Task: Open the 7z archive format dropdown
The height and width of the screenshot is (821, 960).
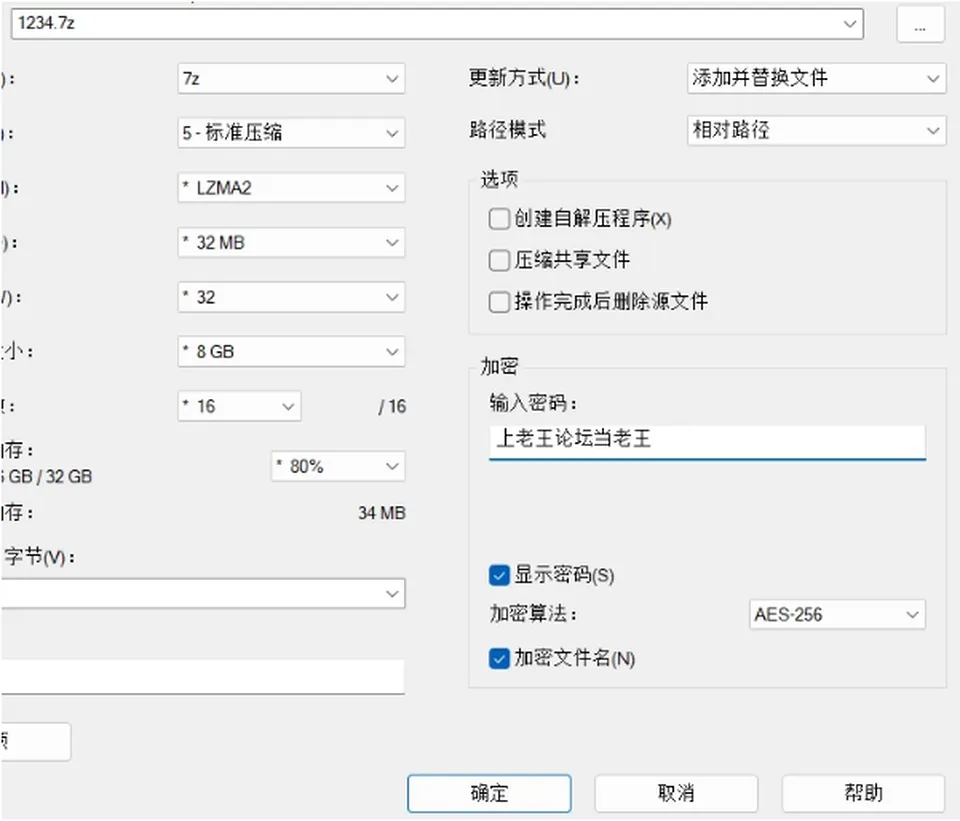Action: pyautogui.click(x=291, y=78)
